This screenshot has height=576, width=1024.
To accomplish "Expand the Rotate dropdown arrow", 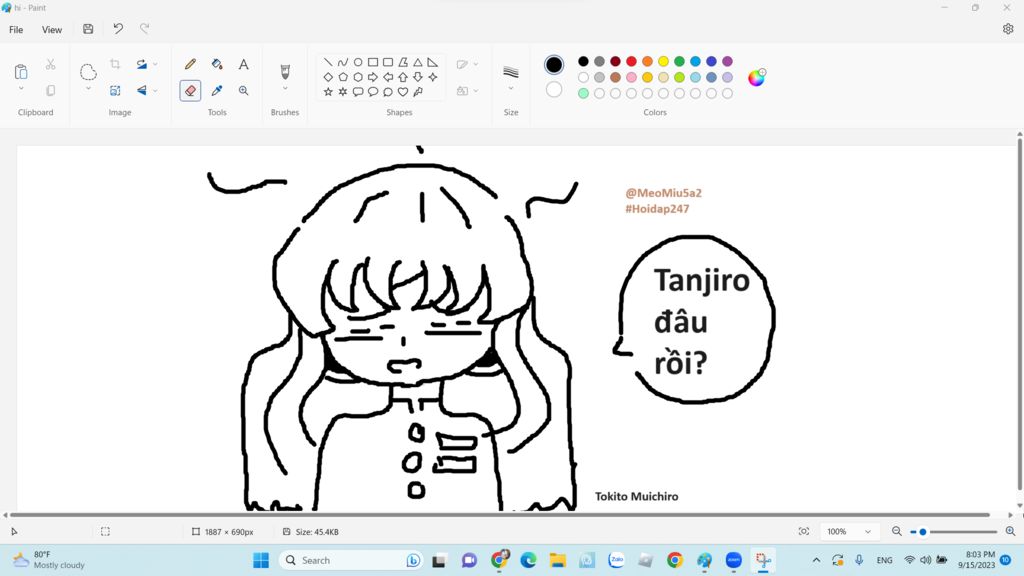I will 155,64.
